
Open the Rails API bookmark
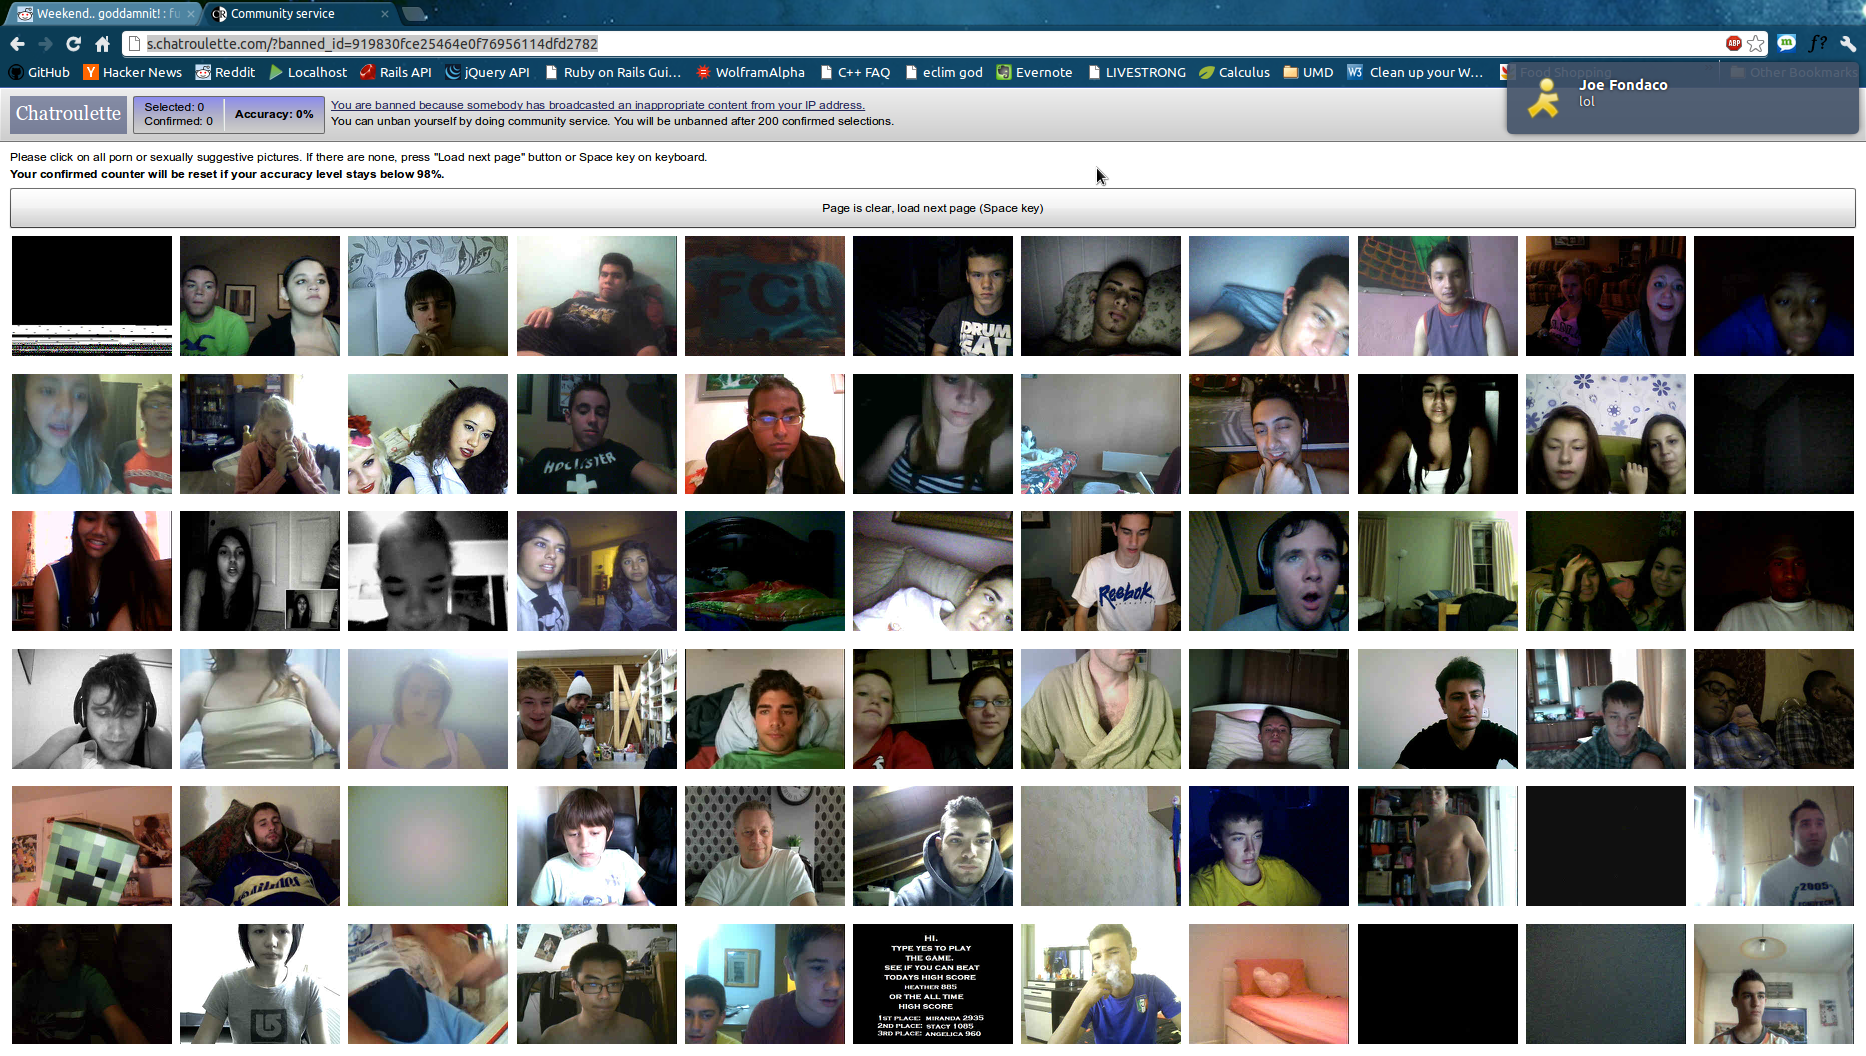tap(395, 72)
